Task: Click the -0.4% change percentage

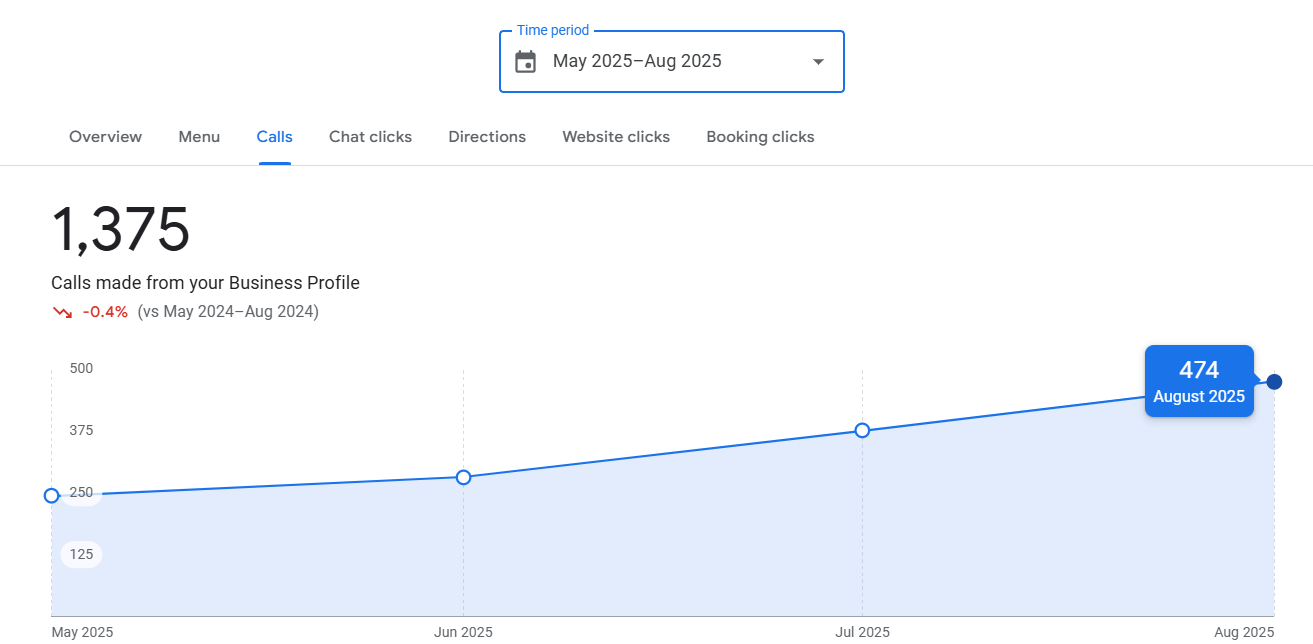Action: click(x=105, y=312)
